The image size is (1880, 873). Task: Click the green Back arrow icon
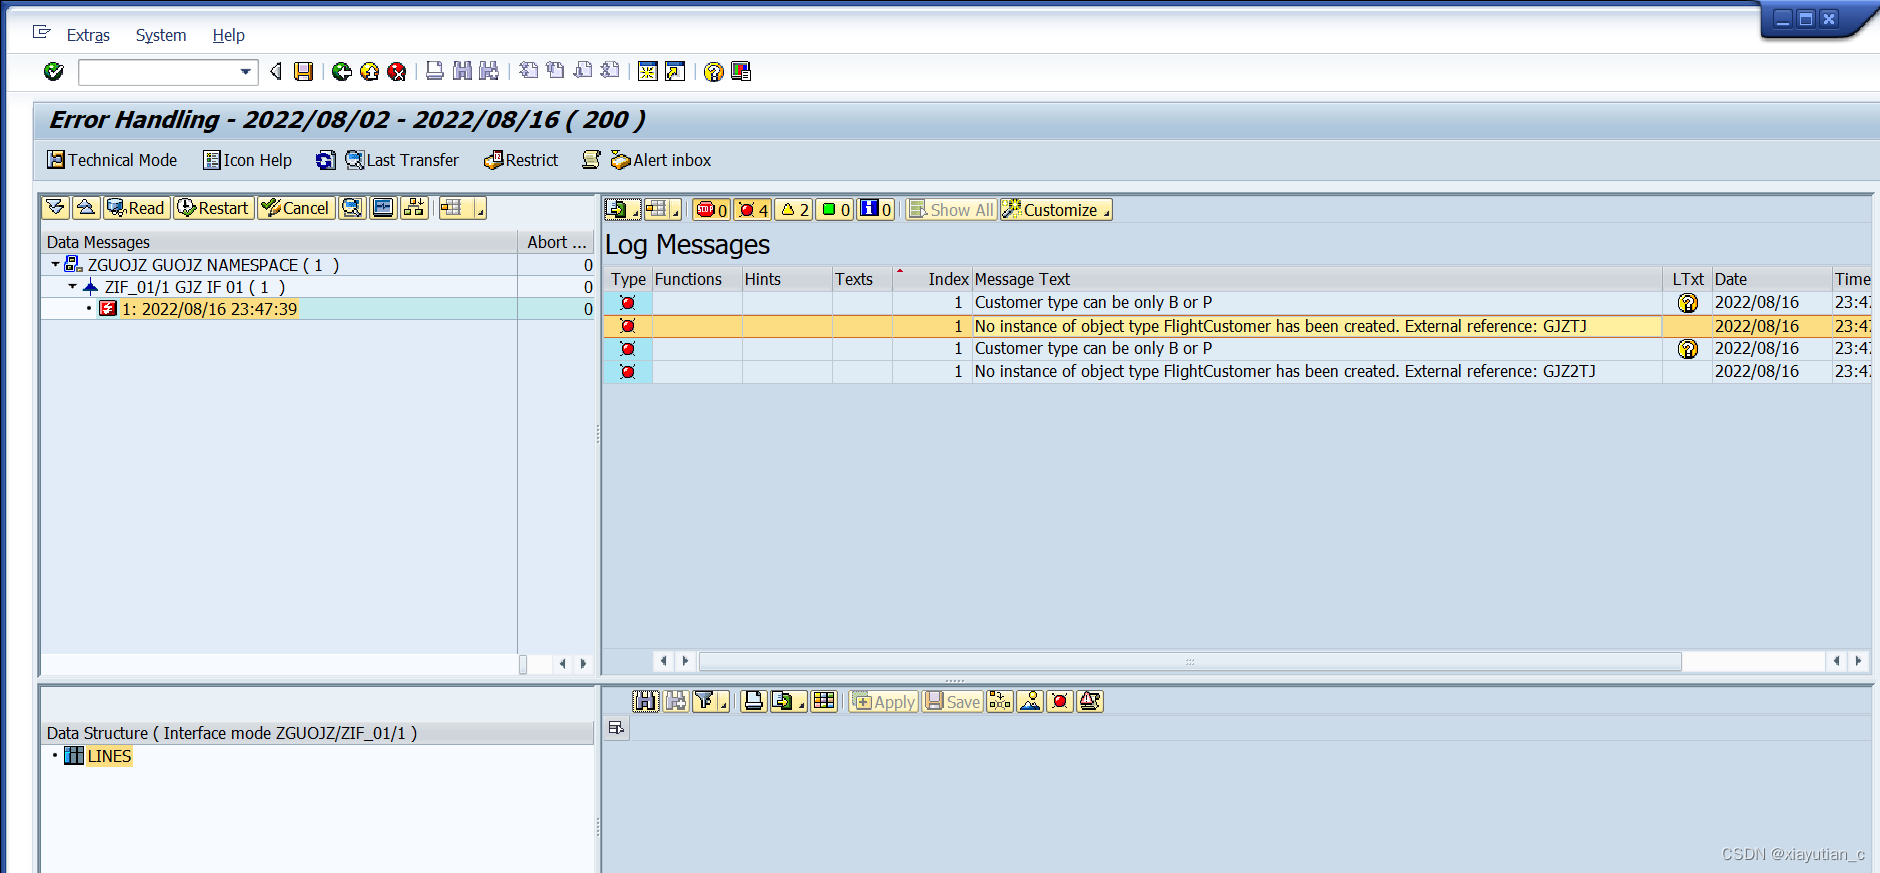pyautogui.click(x=342, y=71)
